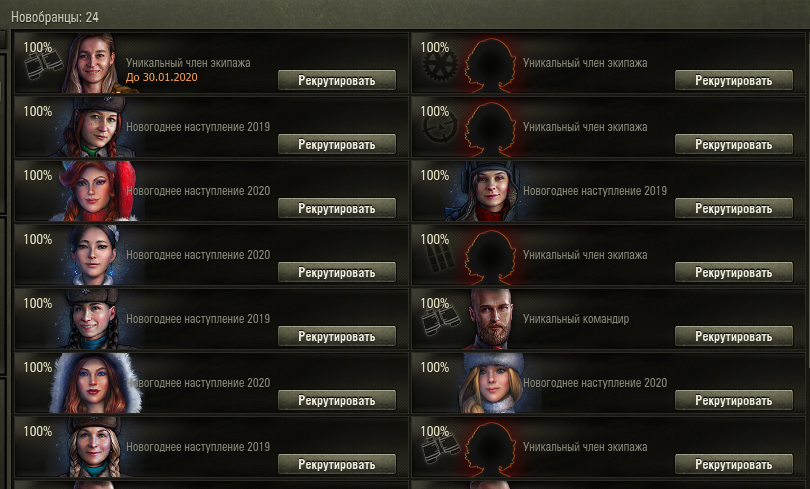Click the binoculars icon beside the recruit expiring 30.01.2020
The height and width of the screenshot is (489, 810).
pos(43,66)
